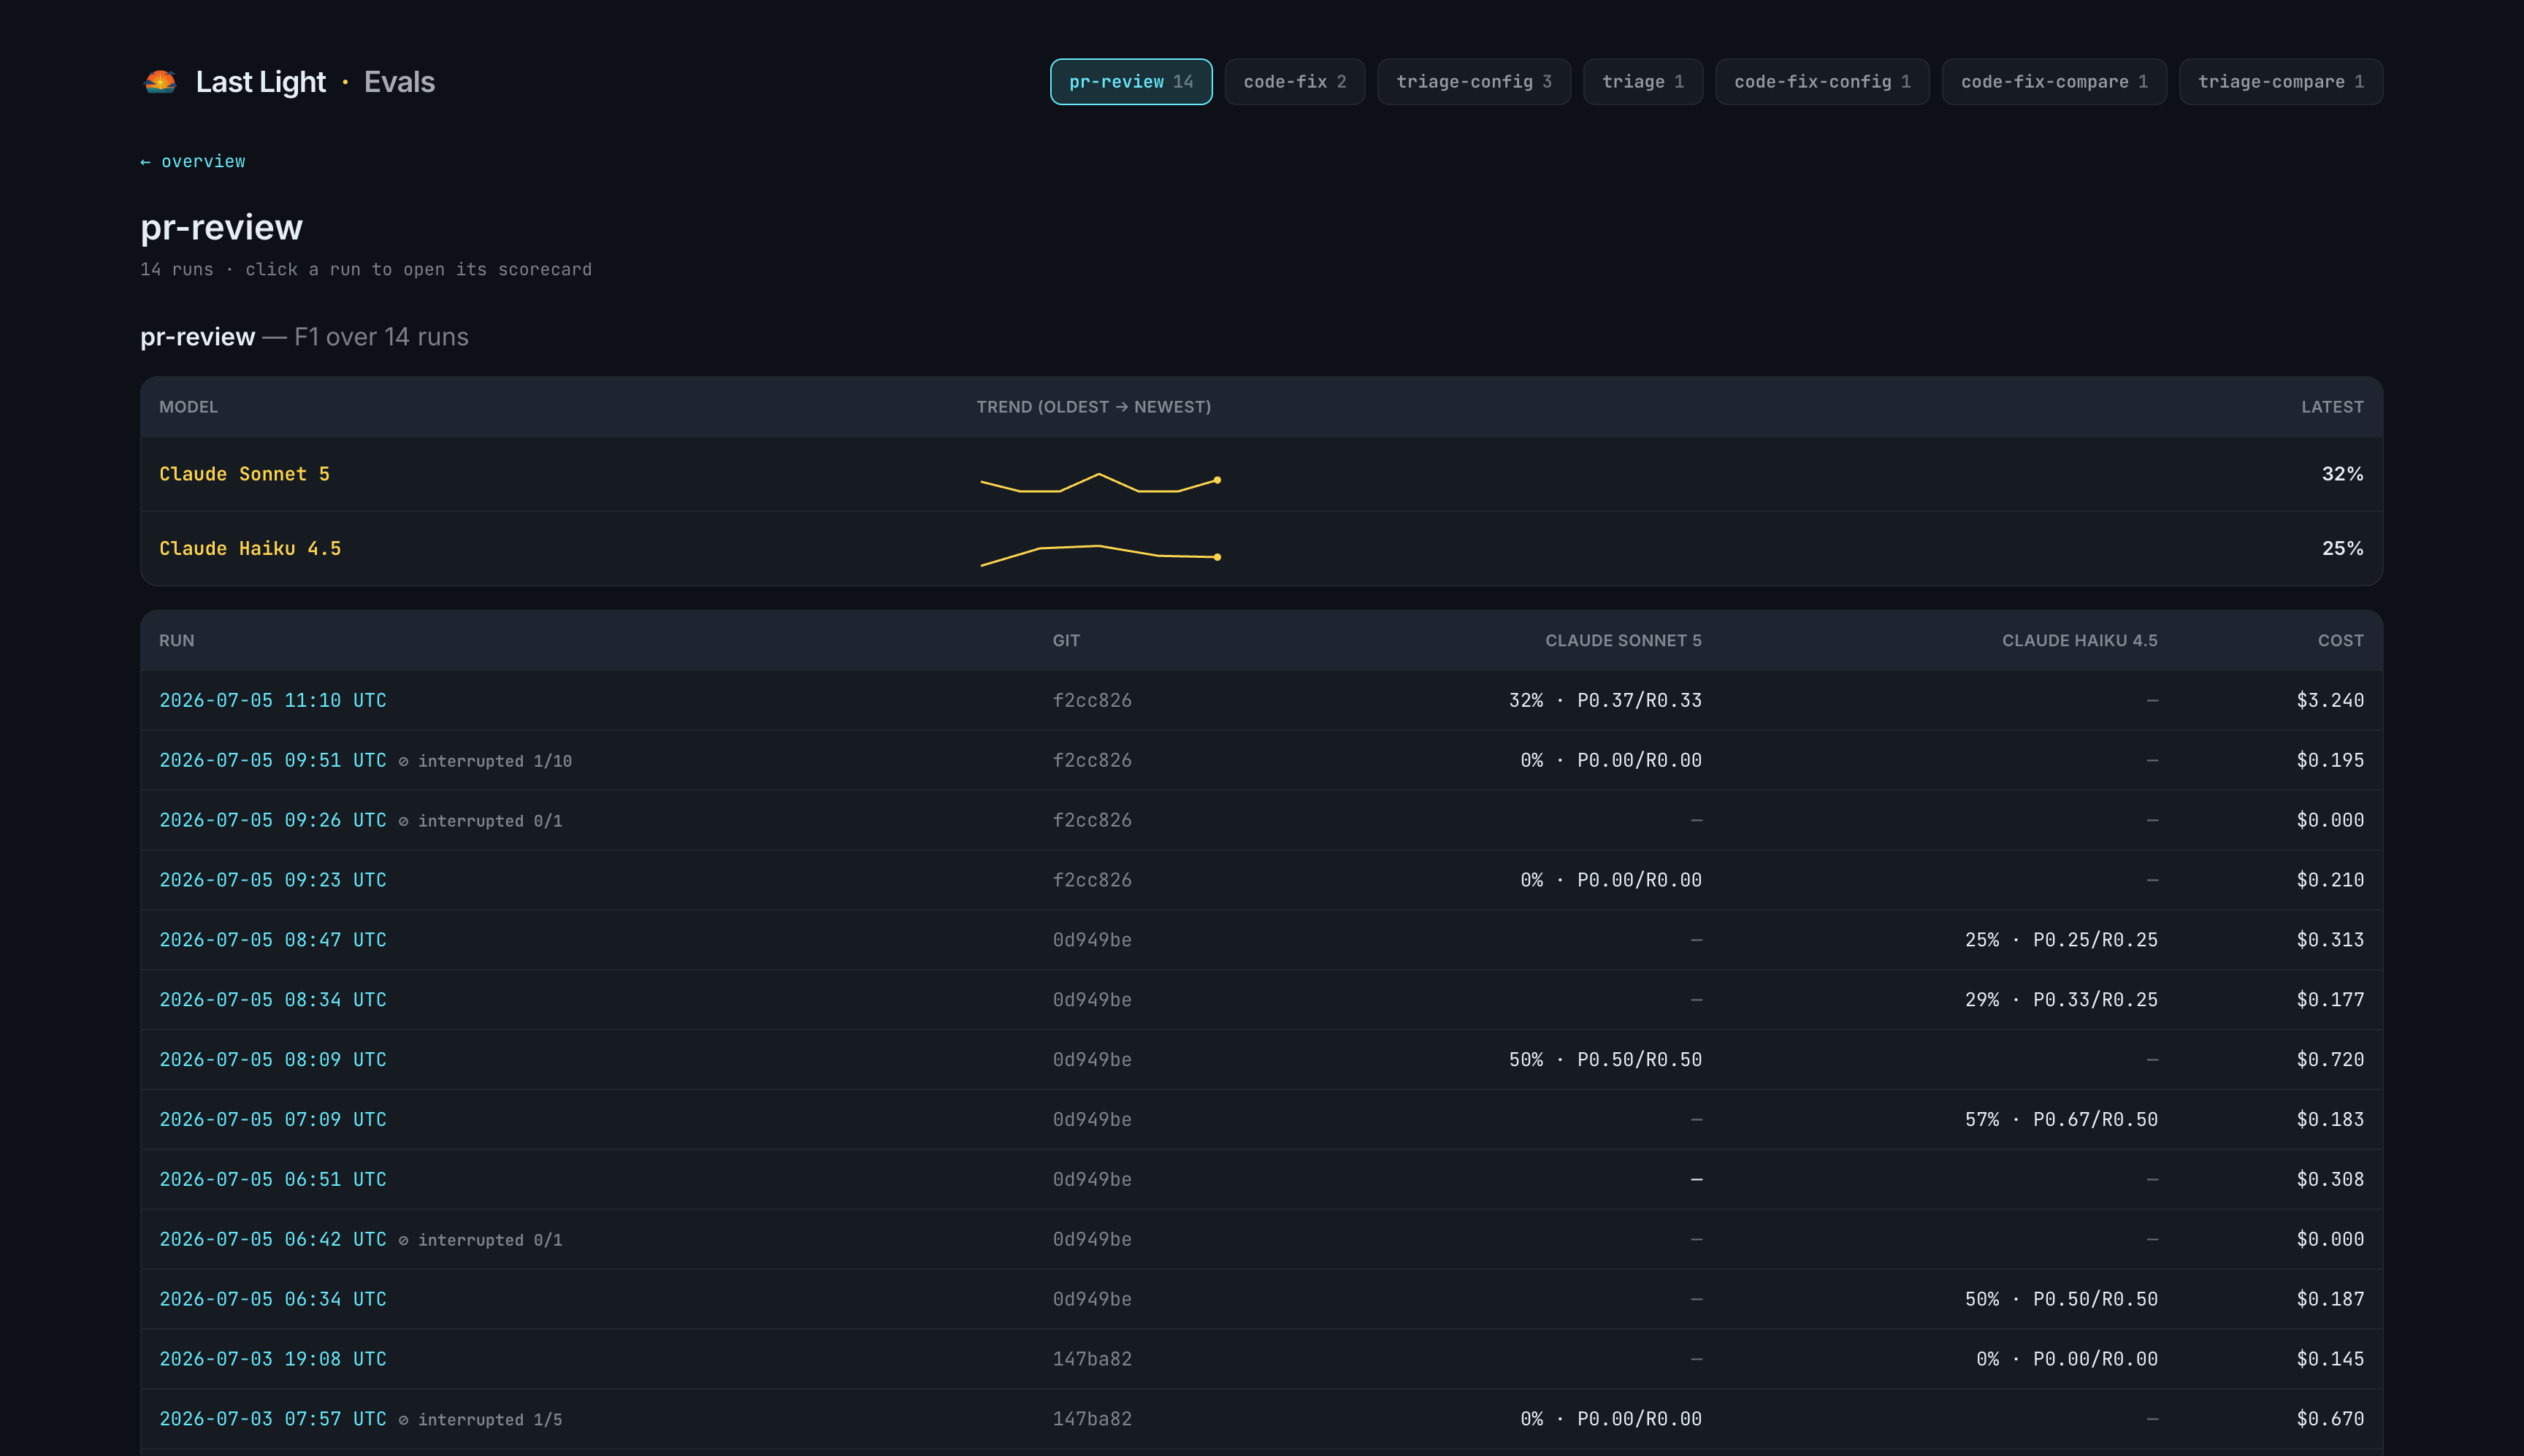2524x1456 pixels.
Task: Select the triage-config tab
Action: (1473, 82)
